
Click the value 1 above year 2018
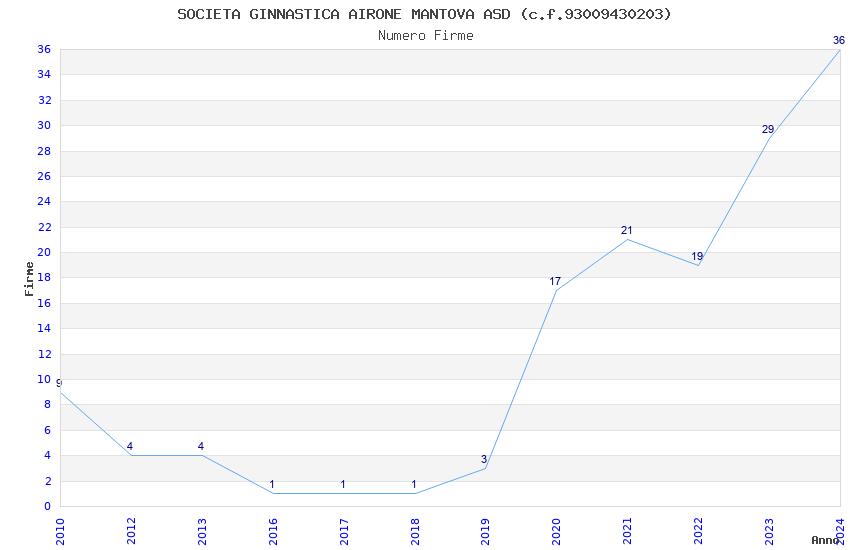point(414,484)
